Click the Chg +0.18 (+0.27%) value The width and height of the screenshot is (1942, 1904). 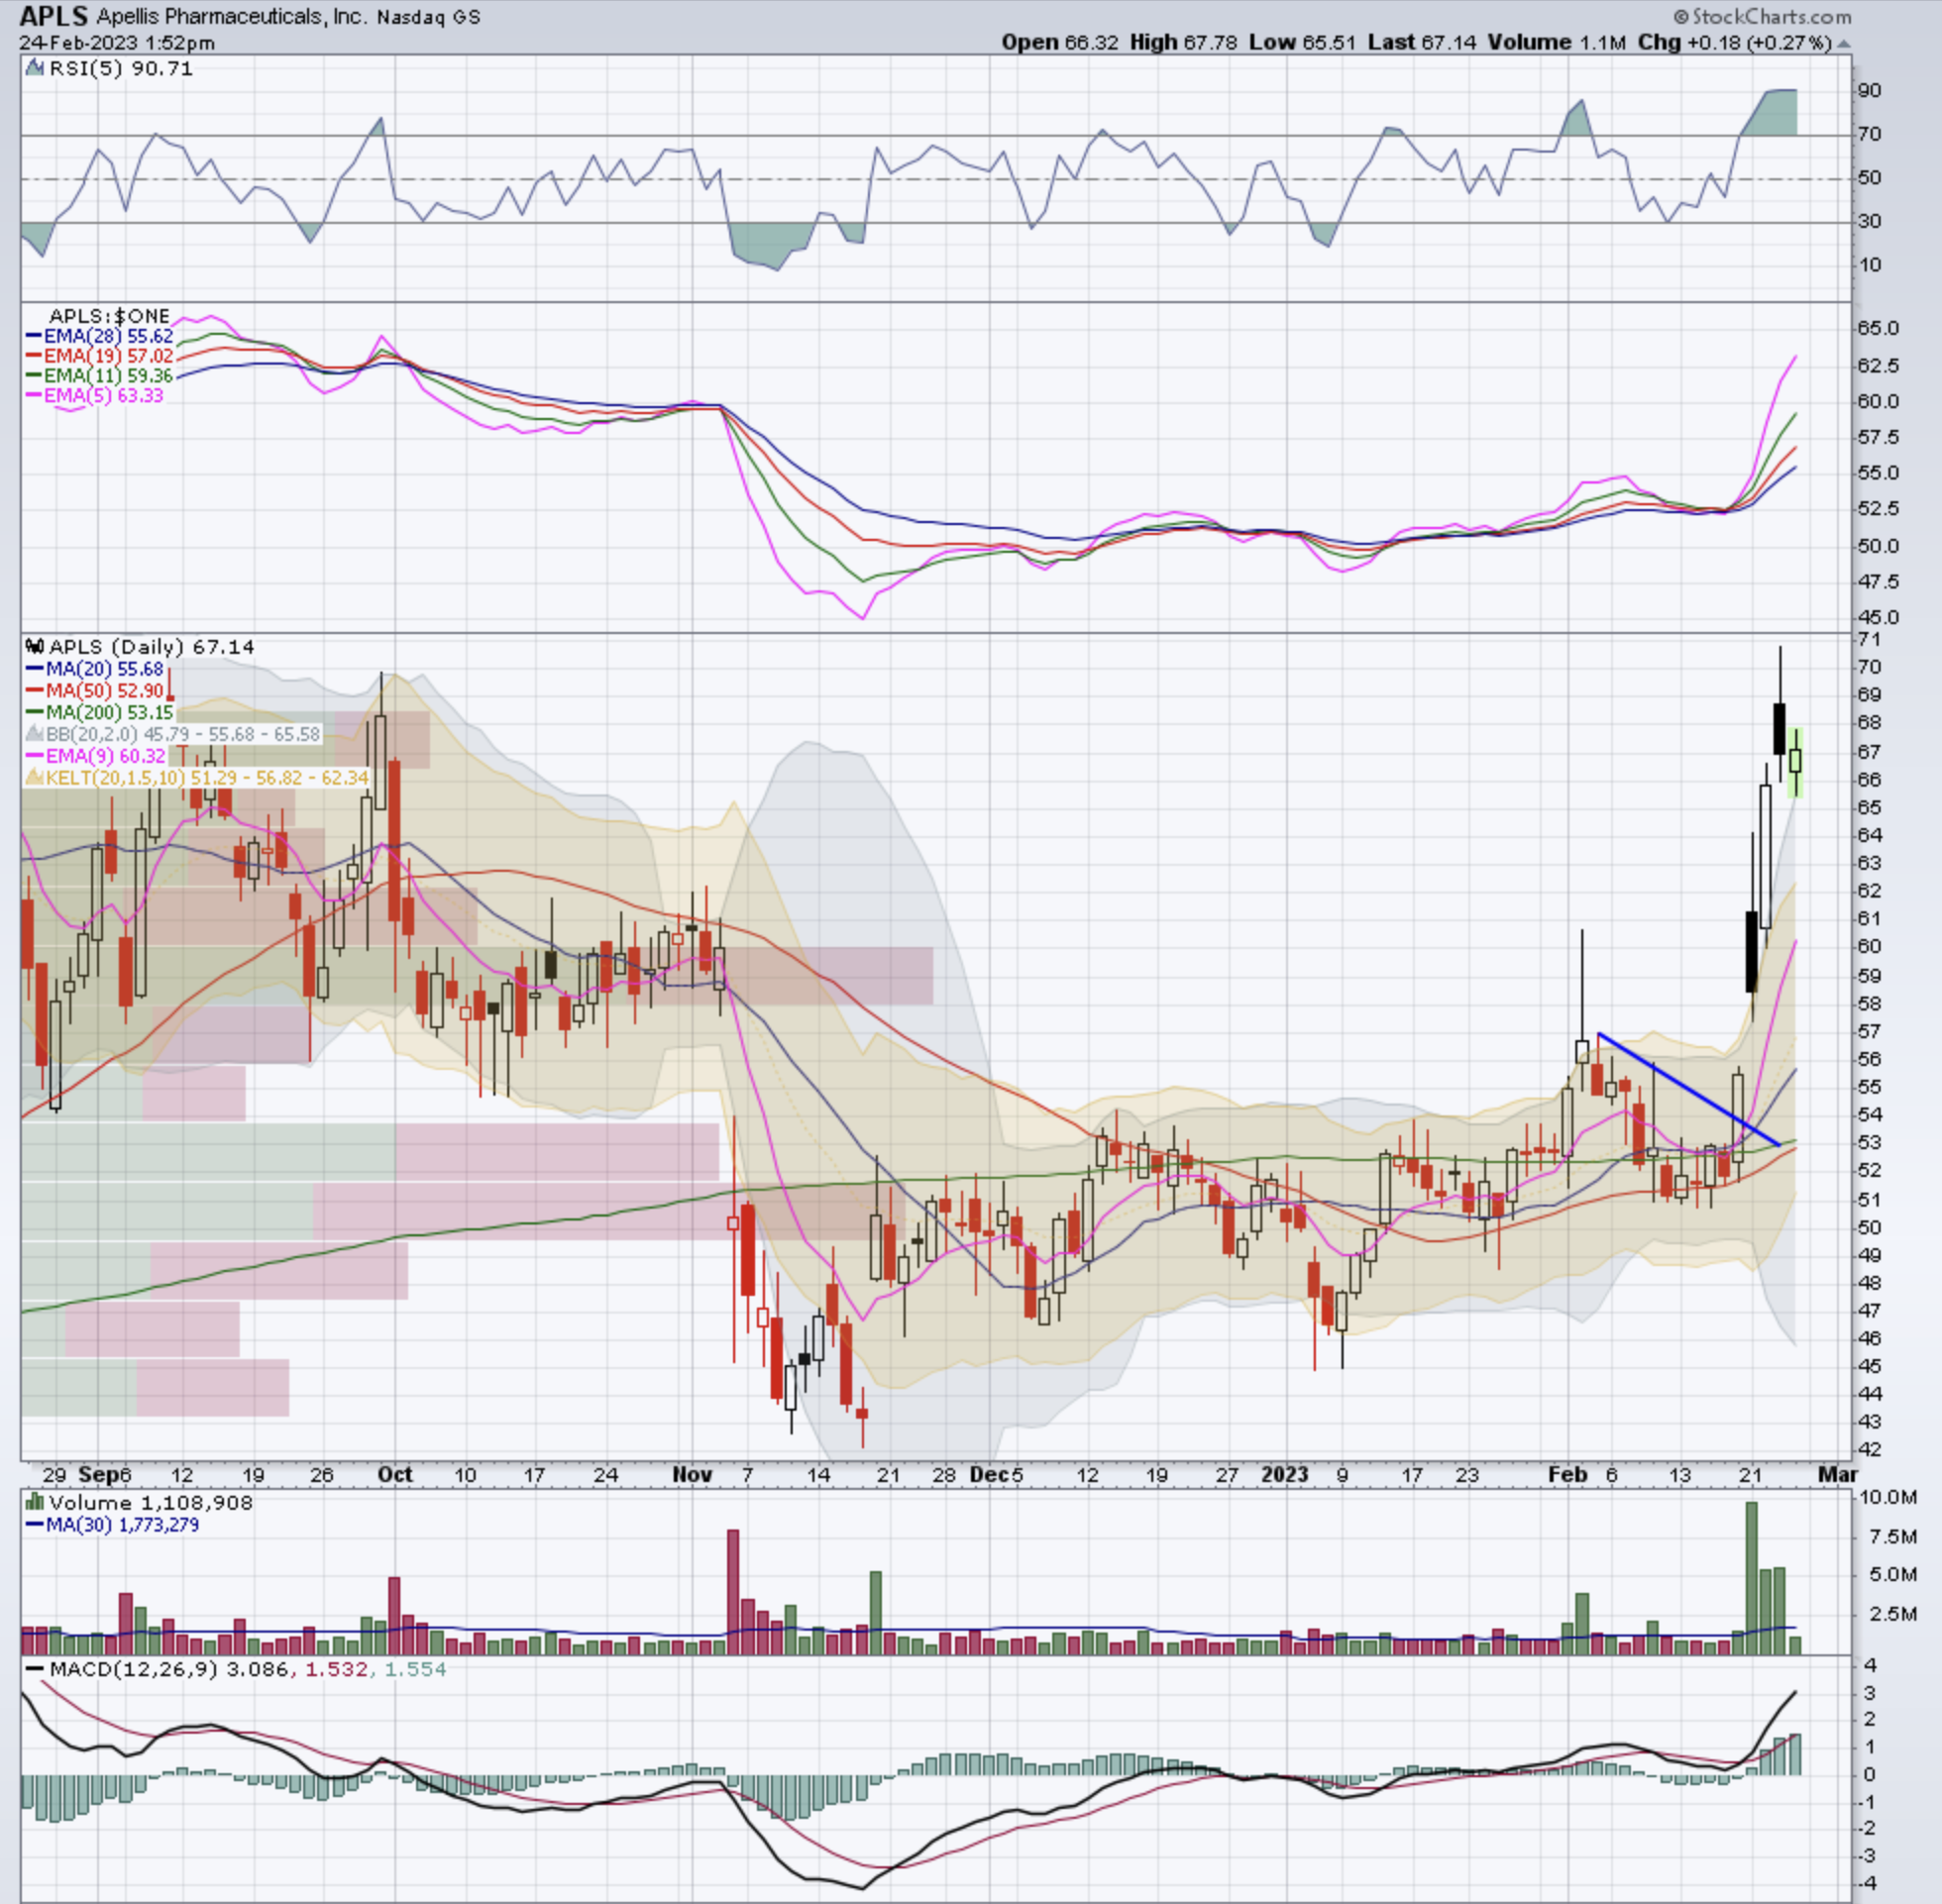(1734, 43)
